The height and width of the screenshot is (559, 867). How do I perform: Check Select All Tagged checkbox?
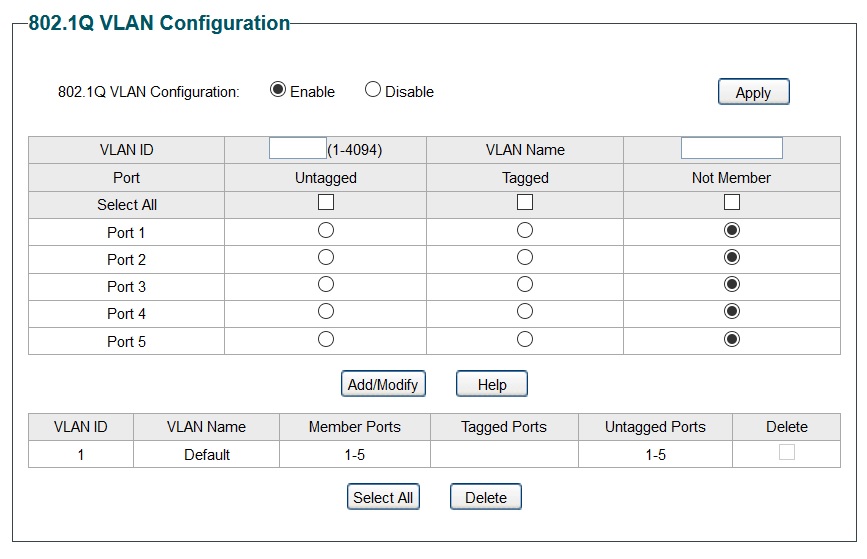(525, 203)
